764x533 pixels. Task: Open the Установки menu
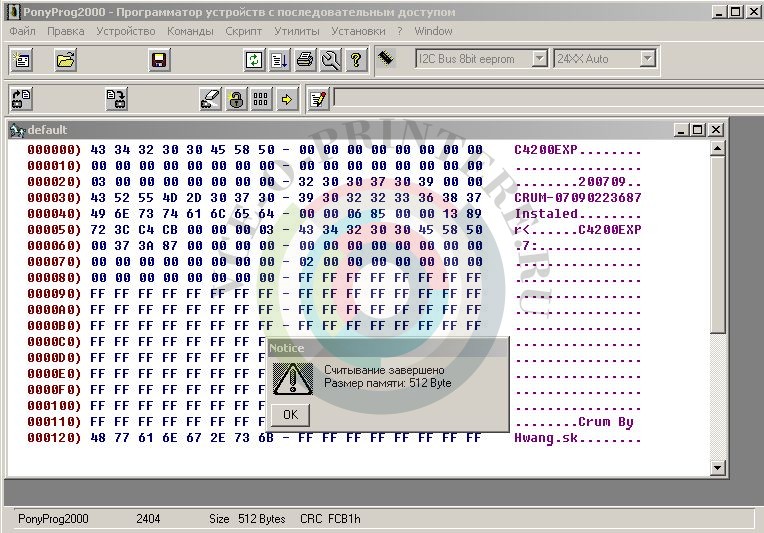358,31
